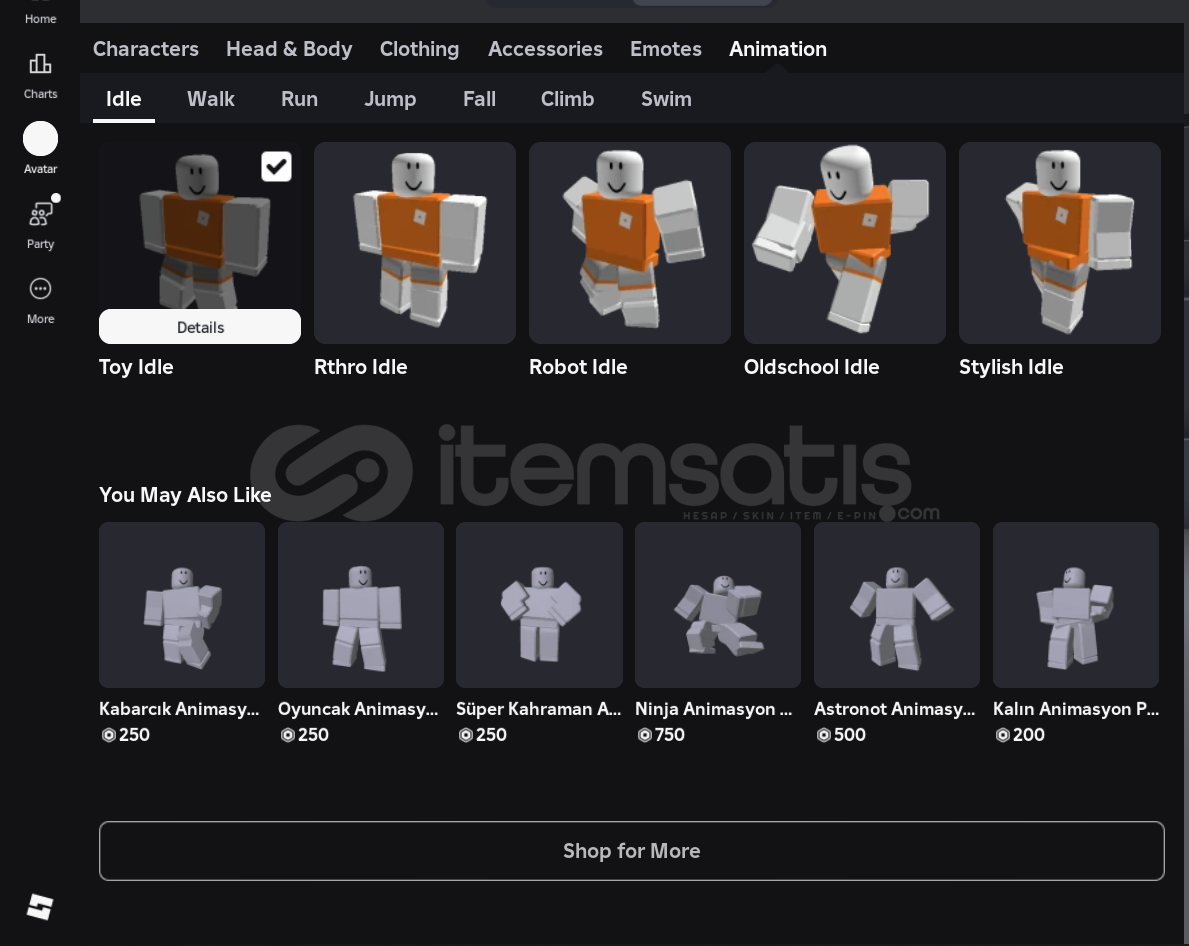Choose the Oldschool Idle thumbnail
This screenshot has width=1189, height=946.
tap(845, 243)
